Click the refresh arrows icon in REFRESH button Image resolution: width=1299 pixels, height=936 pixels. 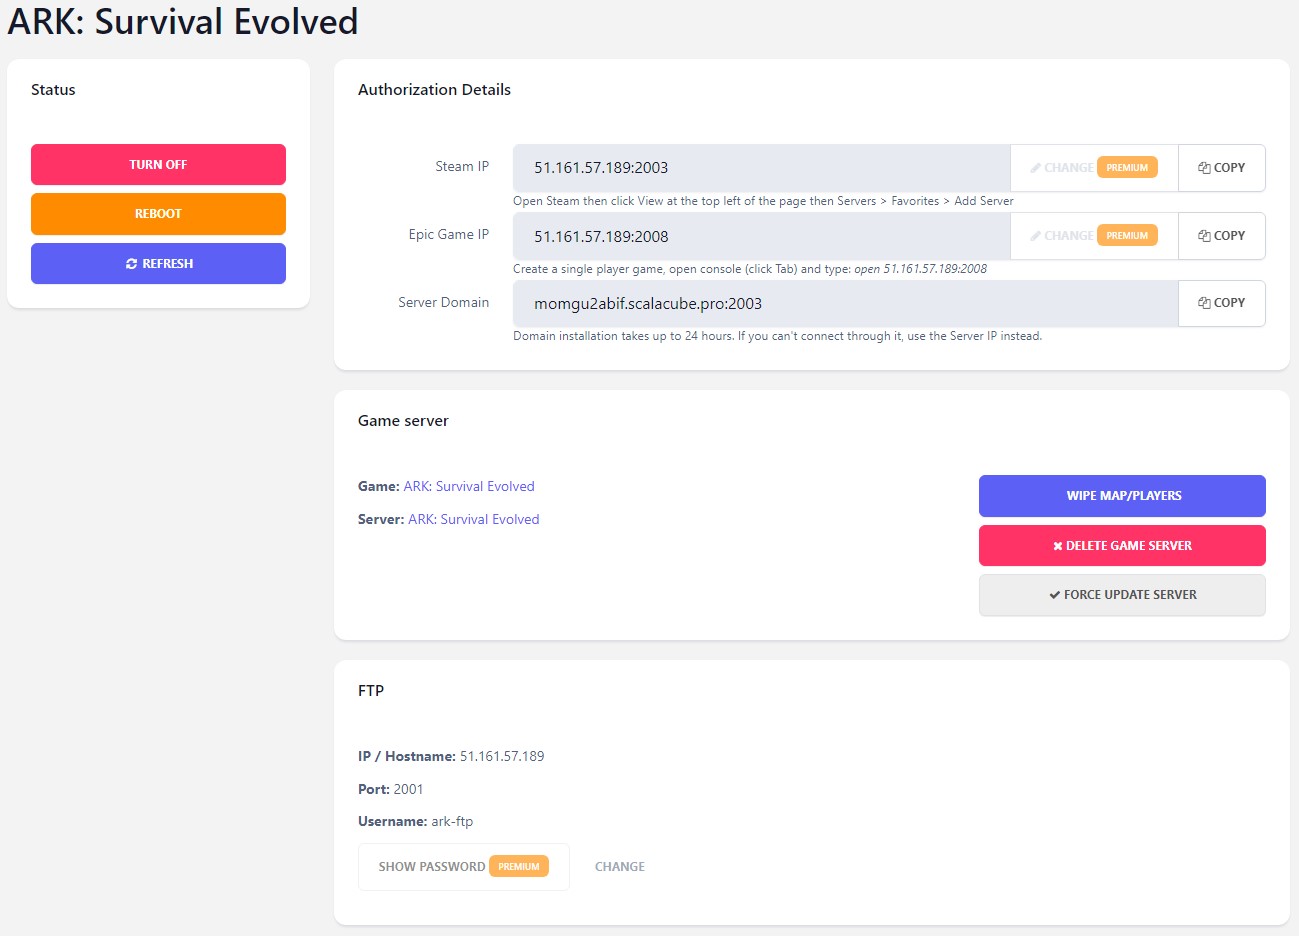pos(131,264)
